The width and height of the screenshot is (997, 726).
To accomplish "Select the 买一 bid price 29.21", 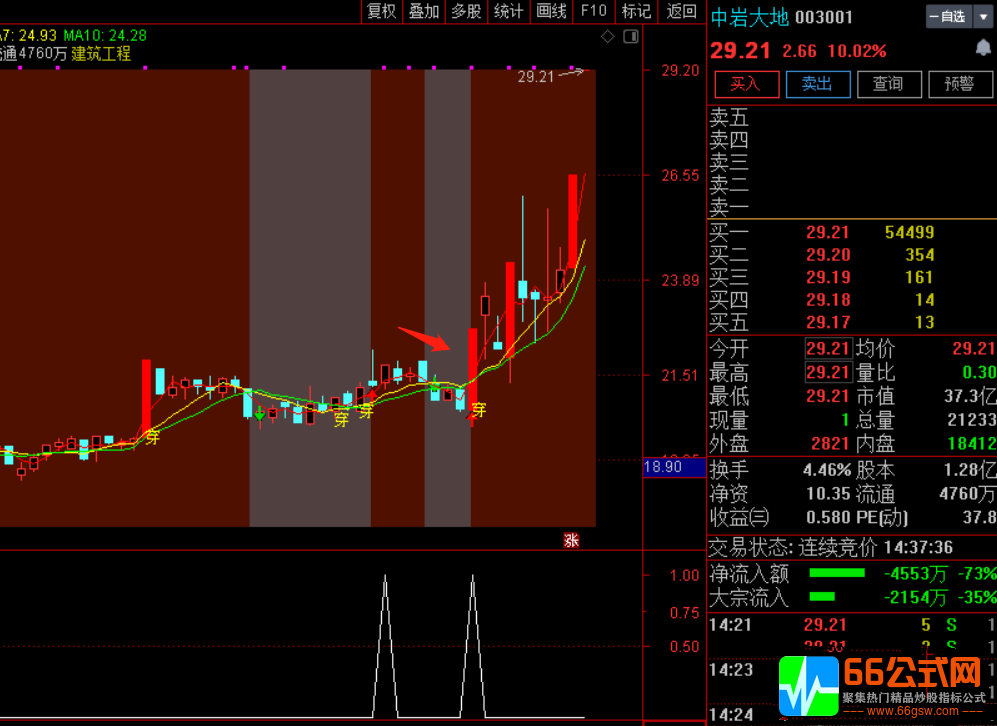I will coord(828,233).
